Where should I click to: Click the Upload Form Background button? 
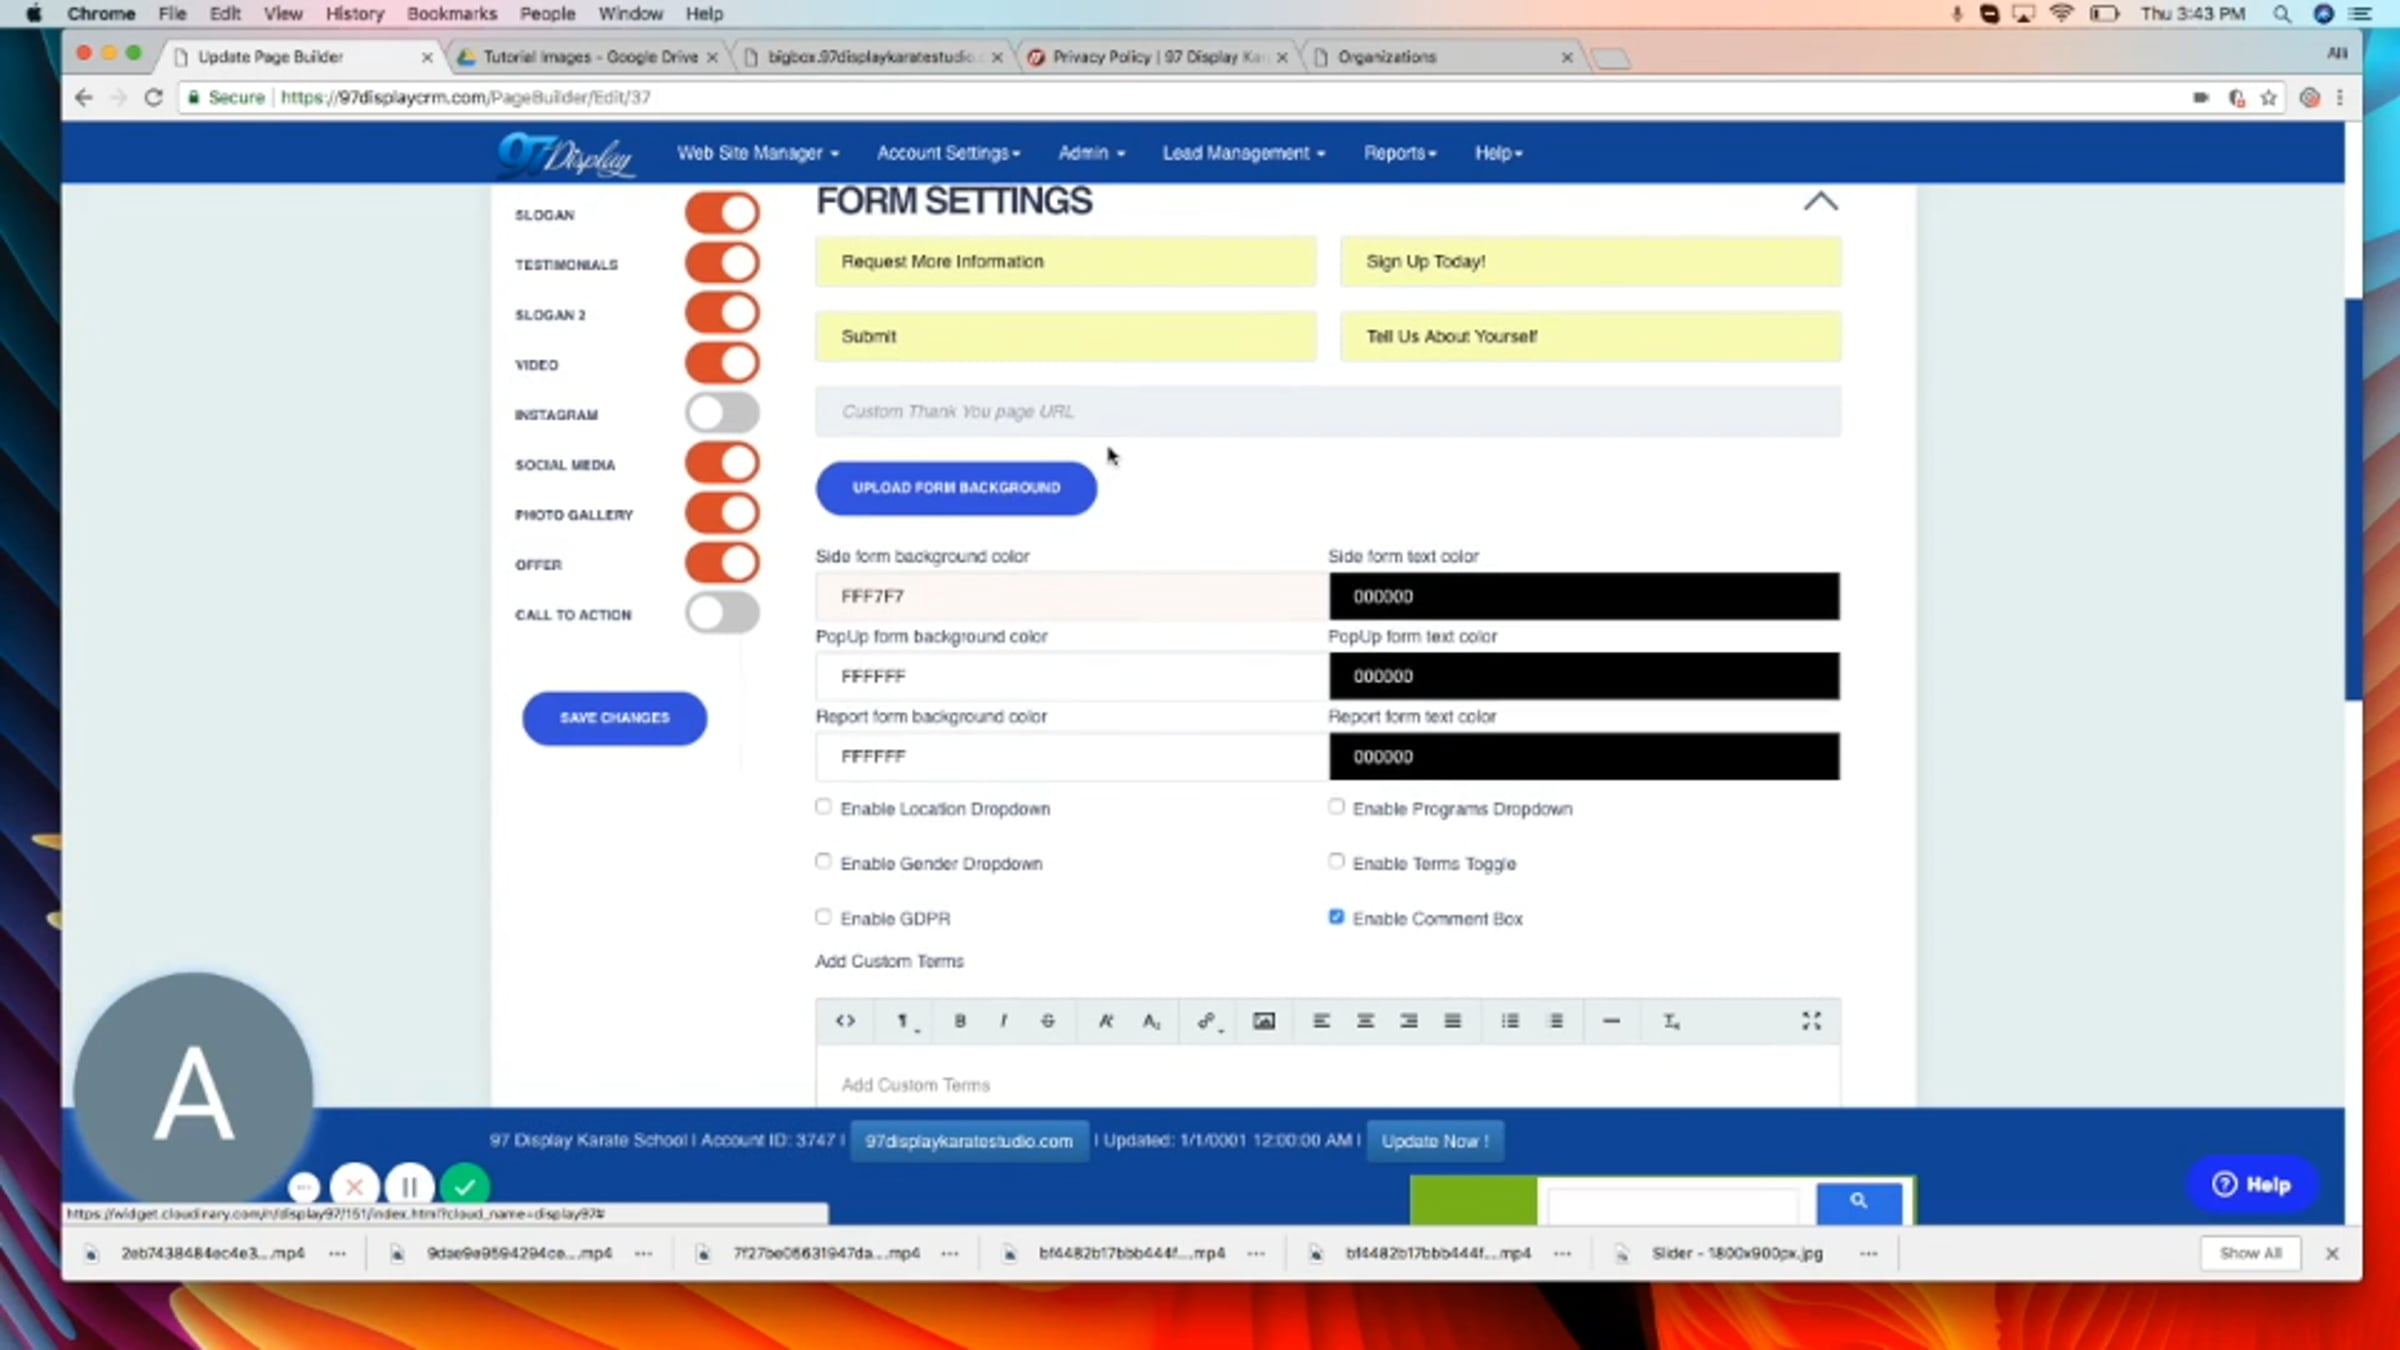point(956,488)
